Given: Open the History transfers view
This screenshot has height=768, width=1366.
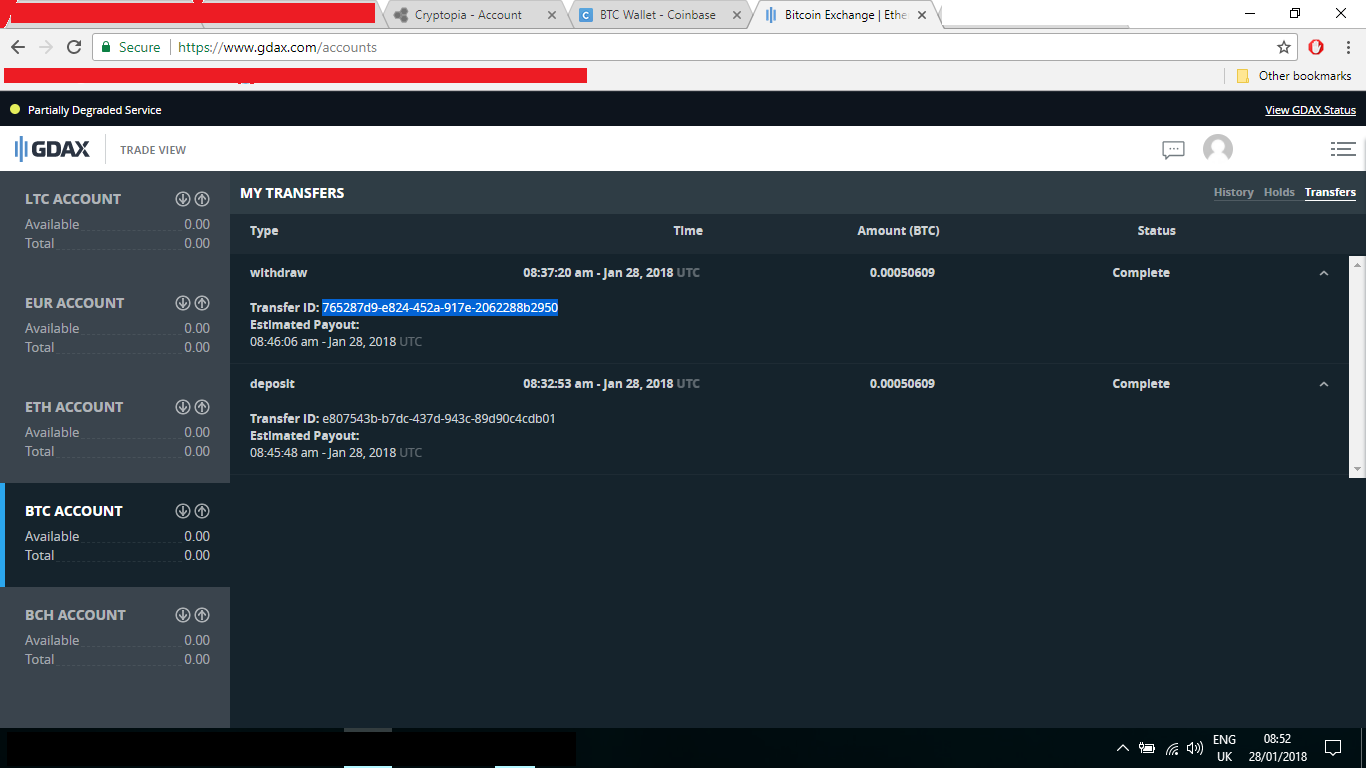Looking at the screenshot, I should (1233, 192).
